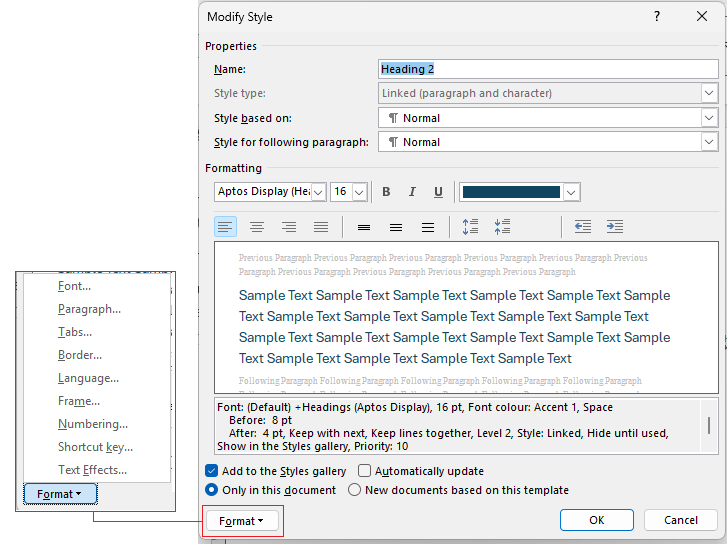Apply align right paragraph icon

pos(289,227)
